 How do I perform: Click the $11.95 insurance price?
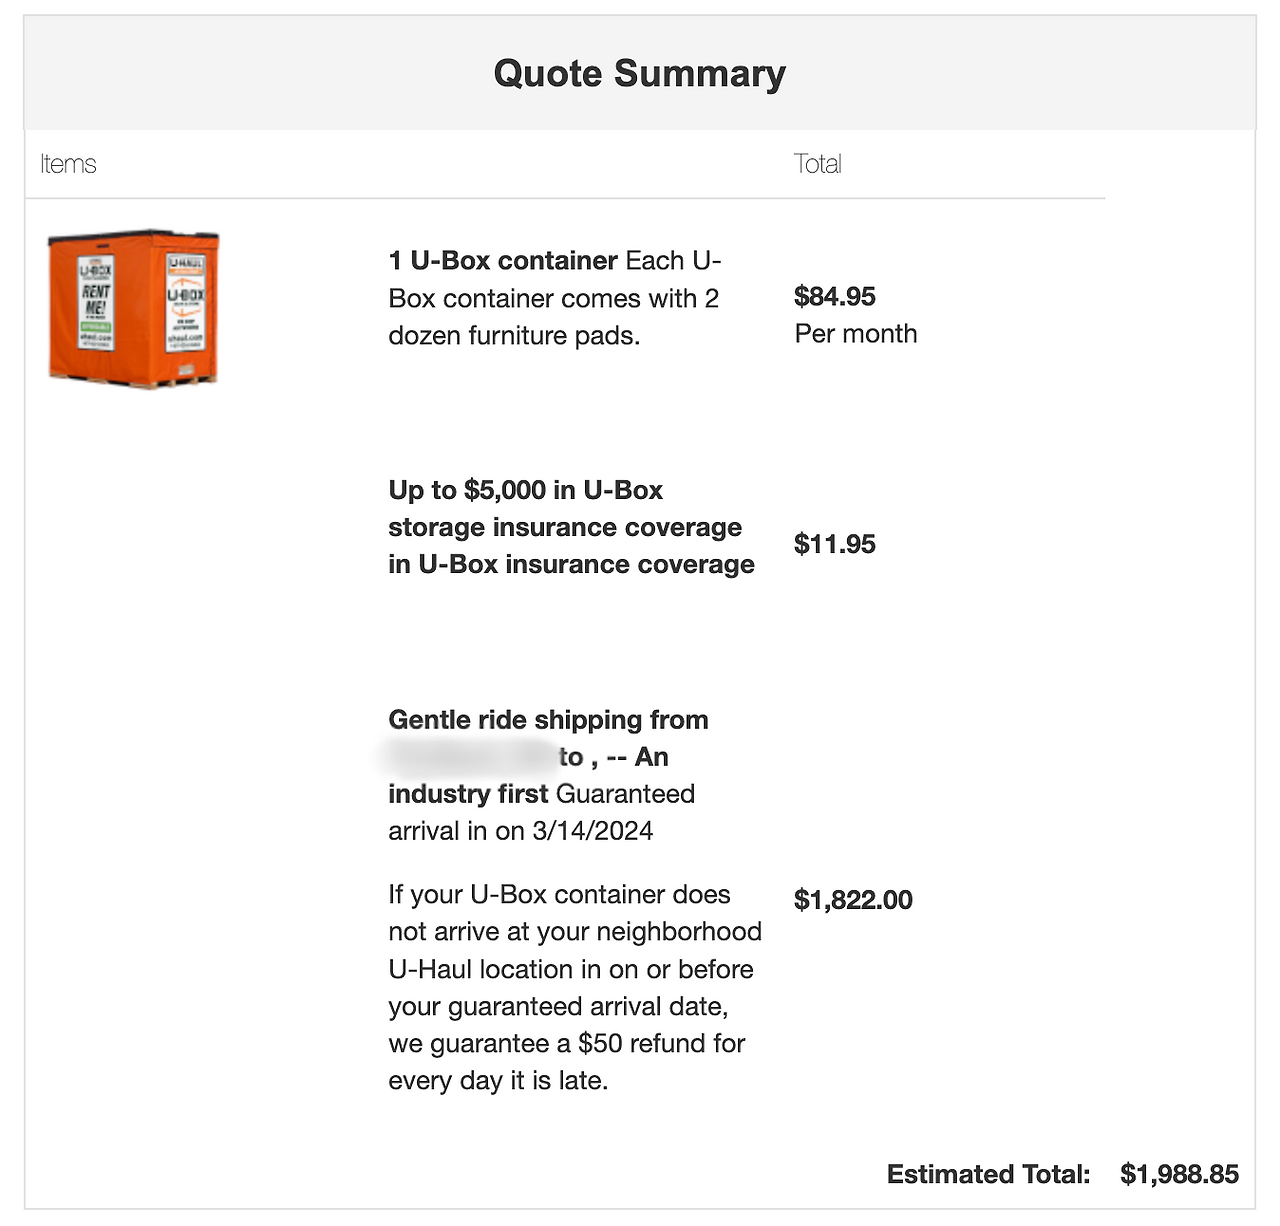834,544
